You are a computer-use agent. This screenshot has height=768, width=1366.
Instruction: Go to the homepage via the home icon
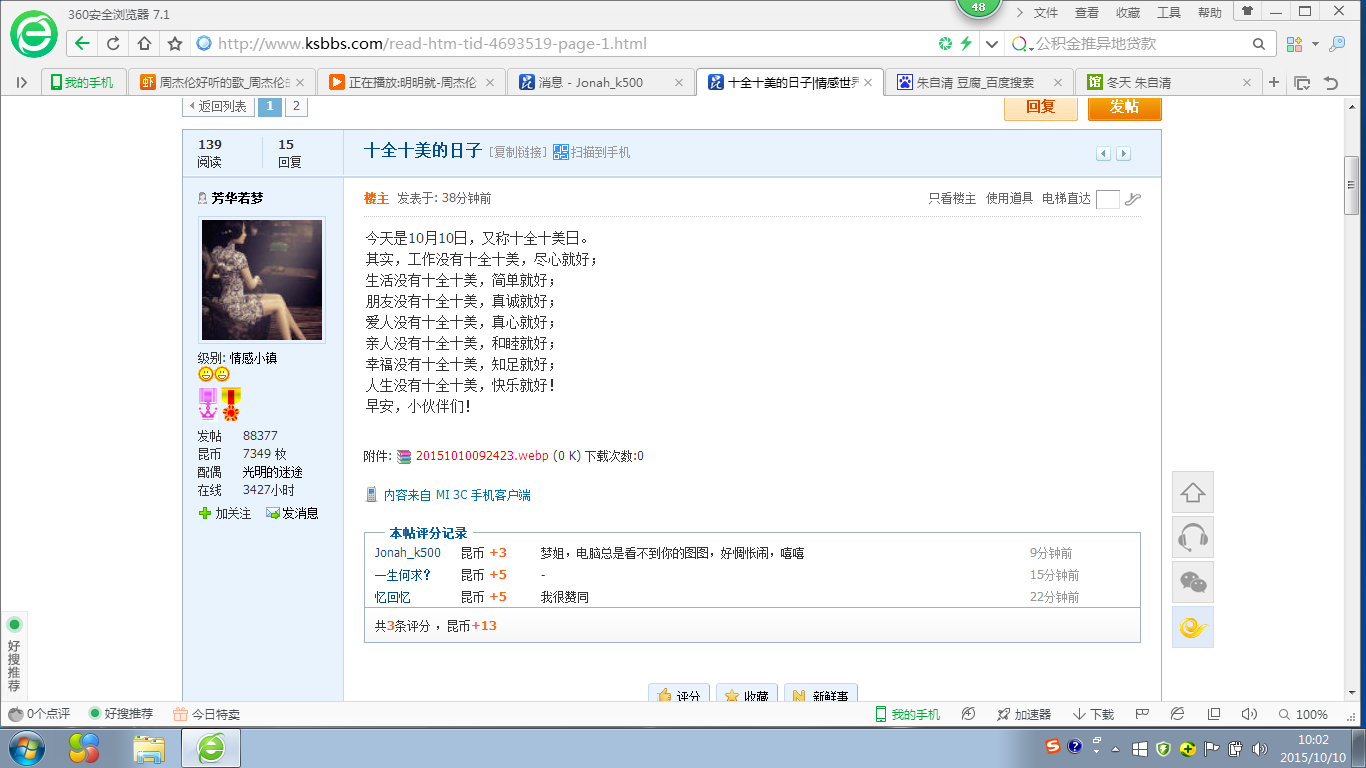pos(144,44)
